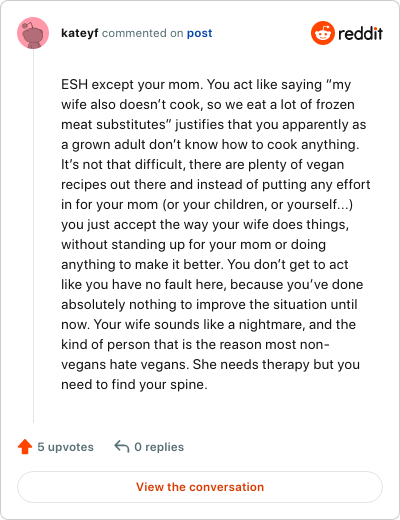Upvote the comment with the orange arrow
Screen dimensions: 400x520
pos(25,447)
